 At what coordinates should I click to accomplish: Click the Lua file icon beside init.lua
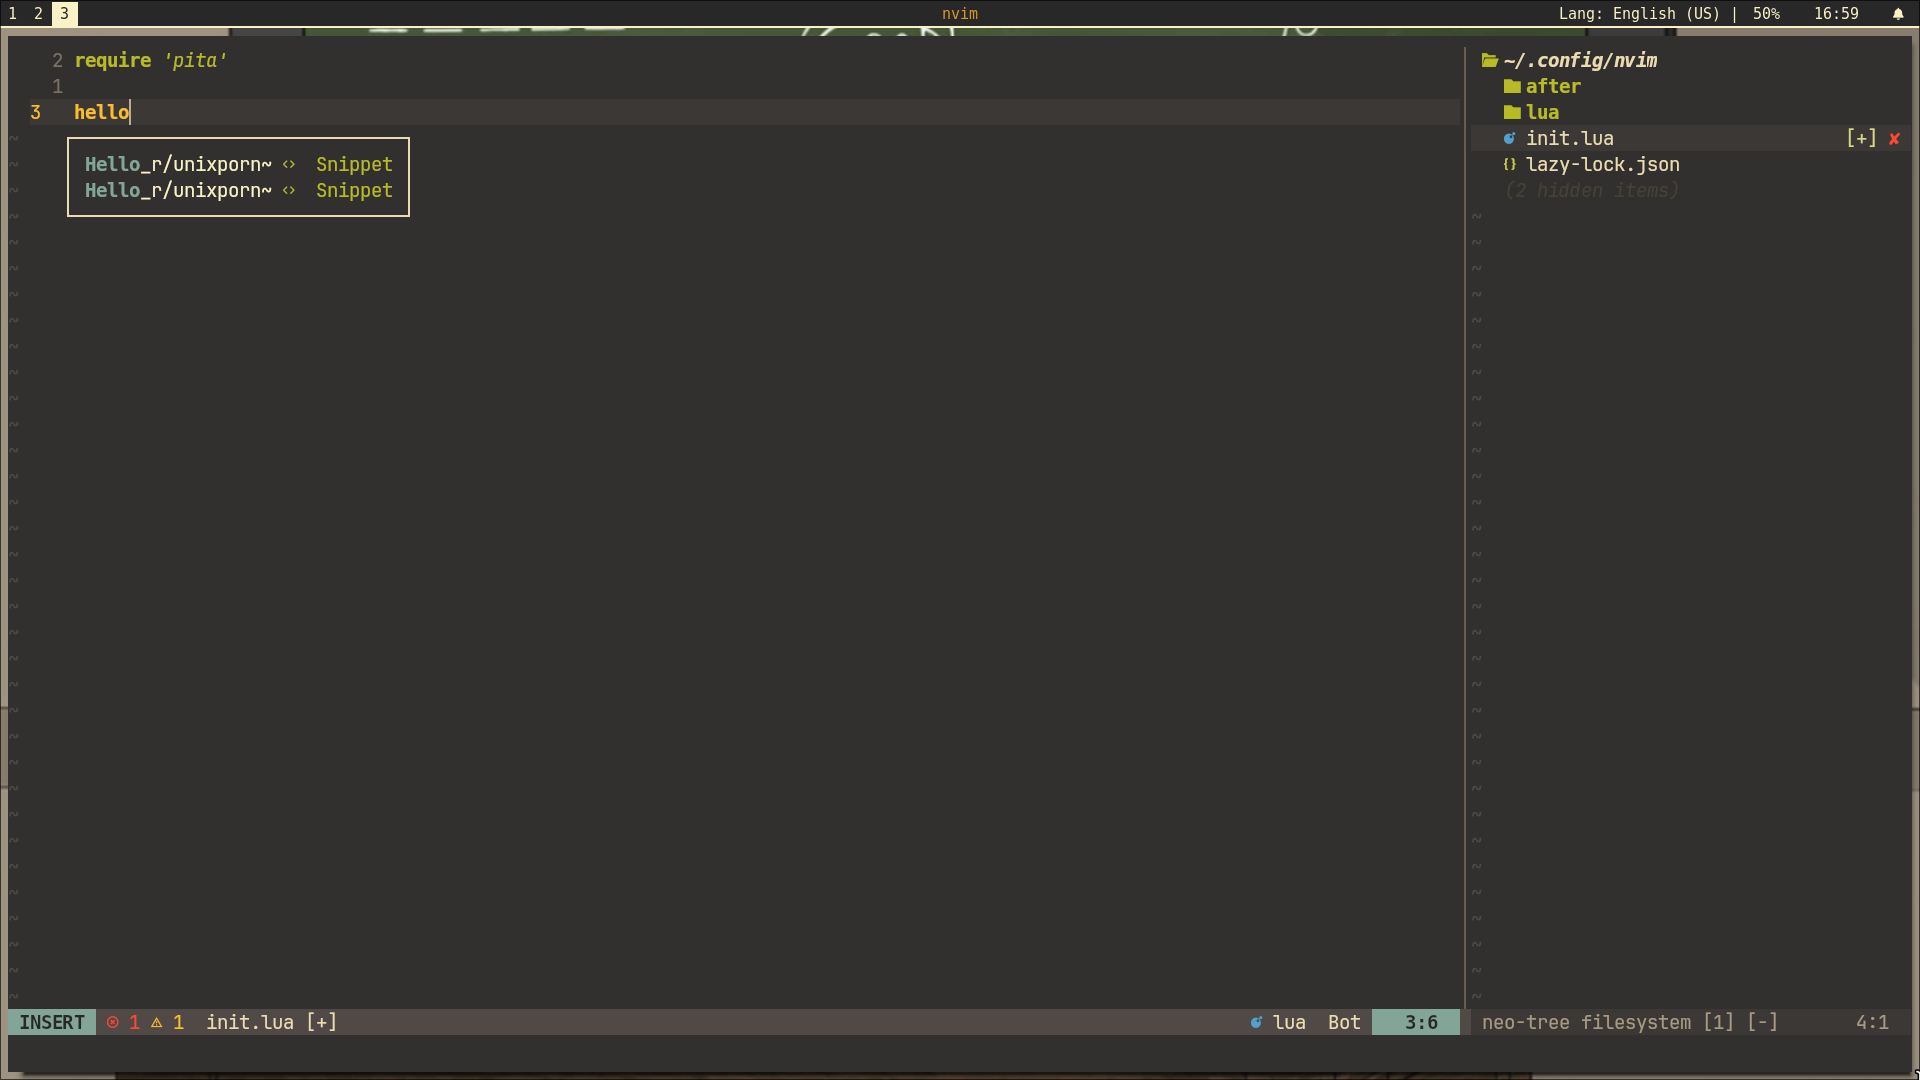click(x=1509, y=139)
